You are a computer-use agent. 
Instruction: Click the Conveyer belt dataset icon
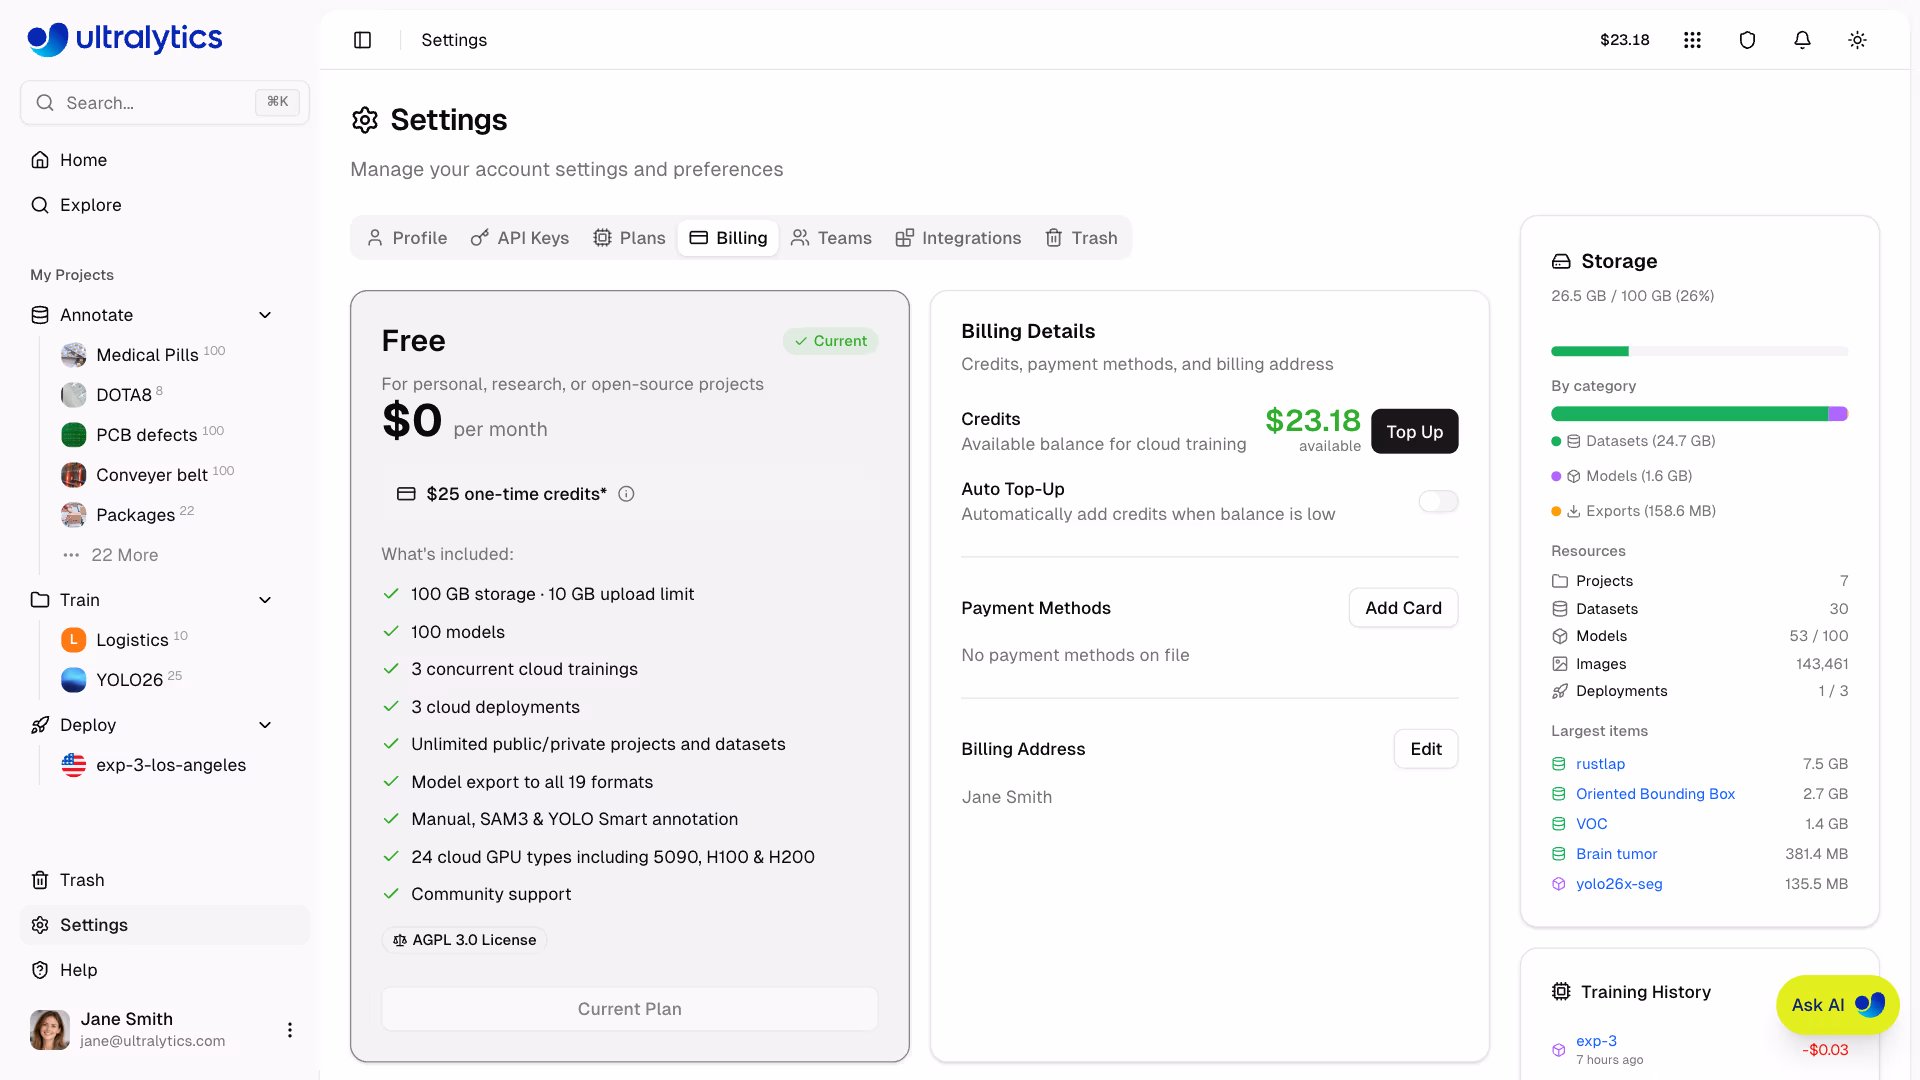click(x=74, y=475)
